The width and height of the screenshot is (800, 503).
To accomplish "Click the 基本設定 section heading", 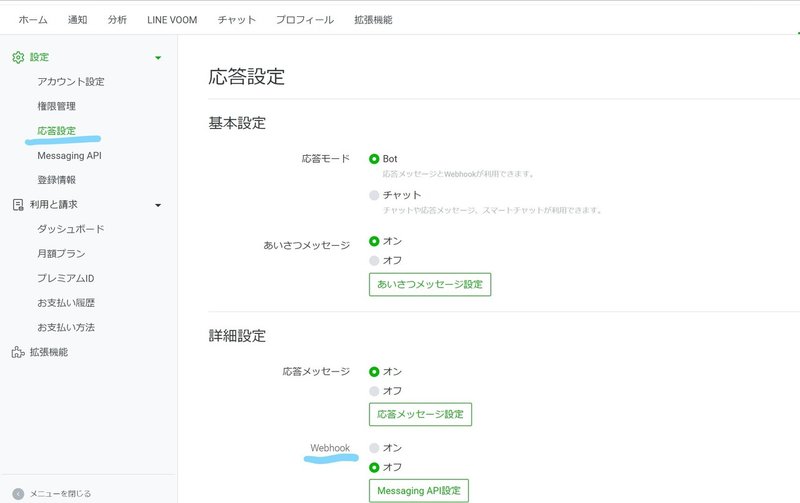I will (237, 123).
